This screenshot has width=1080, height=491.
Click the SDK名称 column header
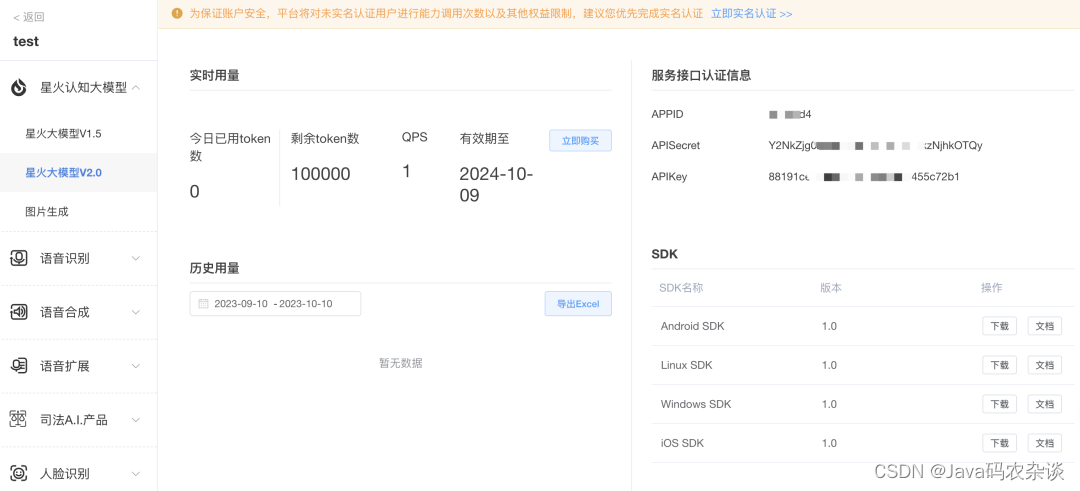coord(681,287)
